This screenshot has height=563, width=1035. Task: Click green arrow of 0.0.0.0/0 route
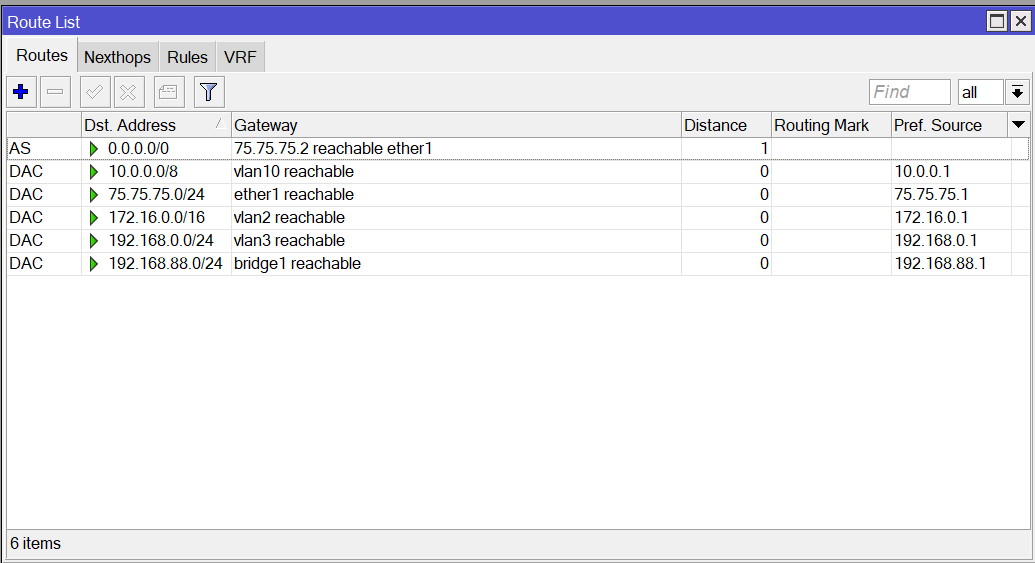[94, 149]
